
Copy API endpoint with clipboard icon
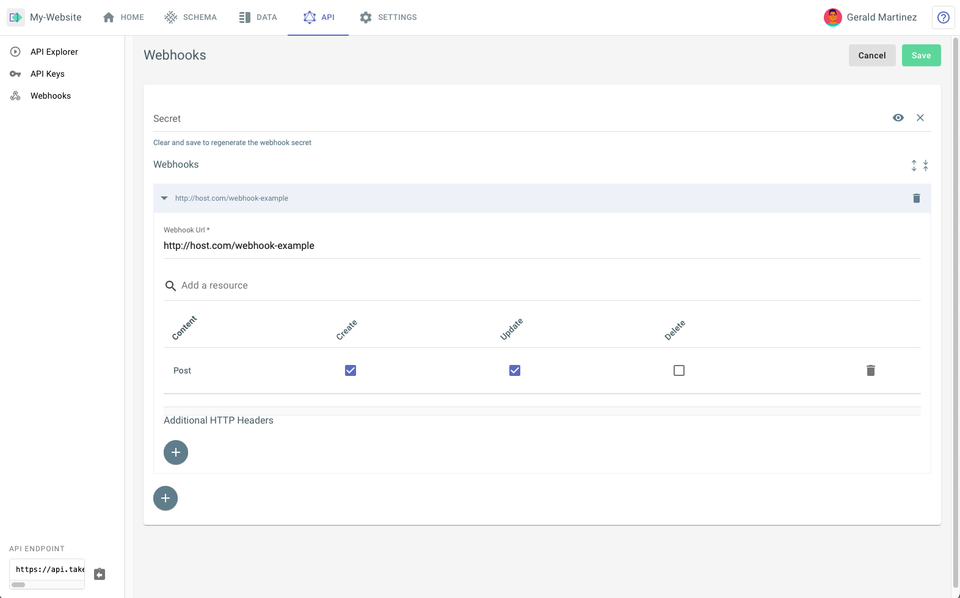click(99, 574)
